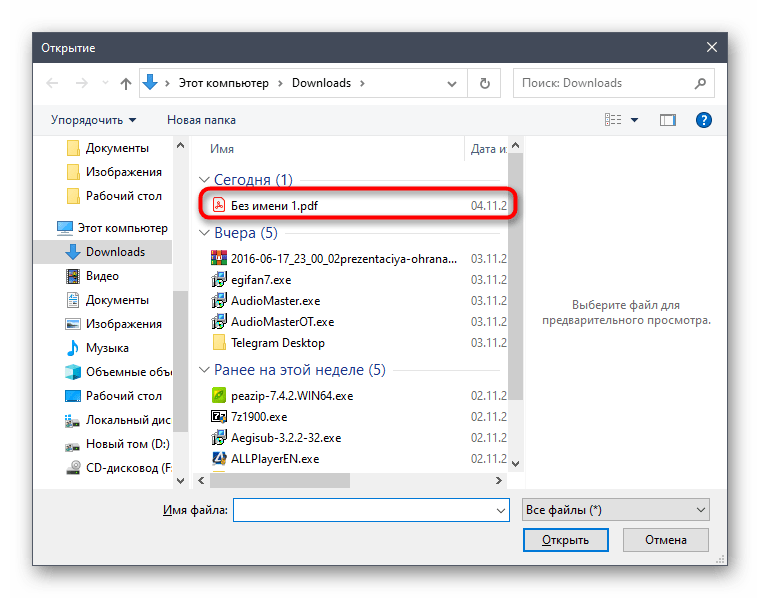Open 'Локальный диск' in the navigation tree

[118, 420]
